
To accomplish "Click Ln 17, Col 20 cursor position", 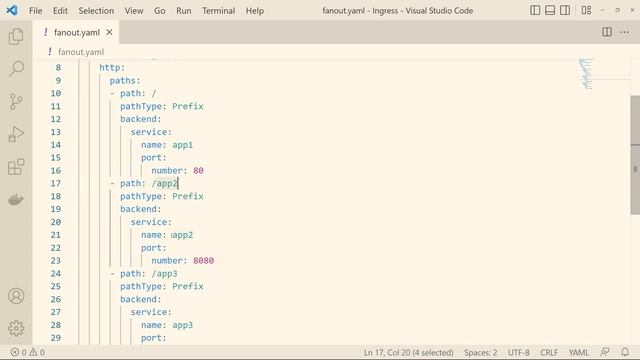I will (409, 352).
